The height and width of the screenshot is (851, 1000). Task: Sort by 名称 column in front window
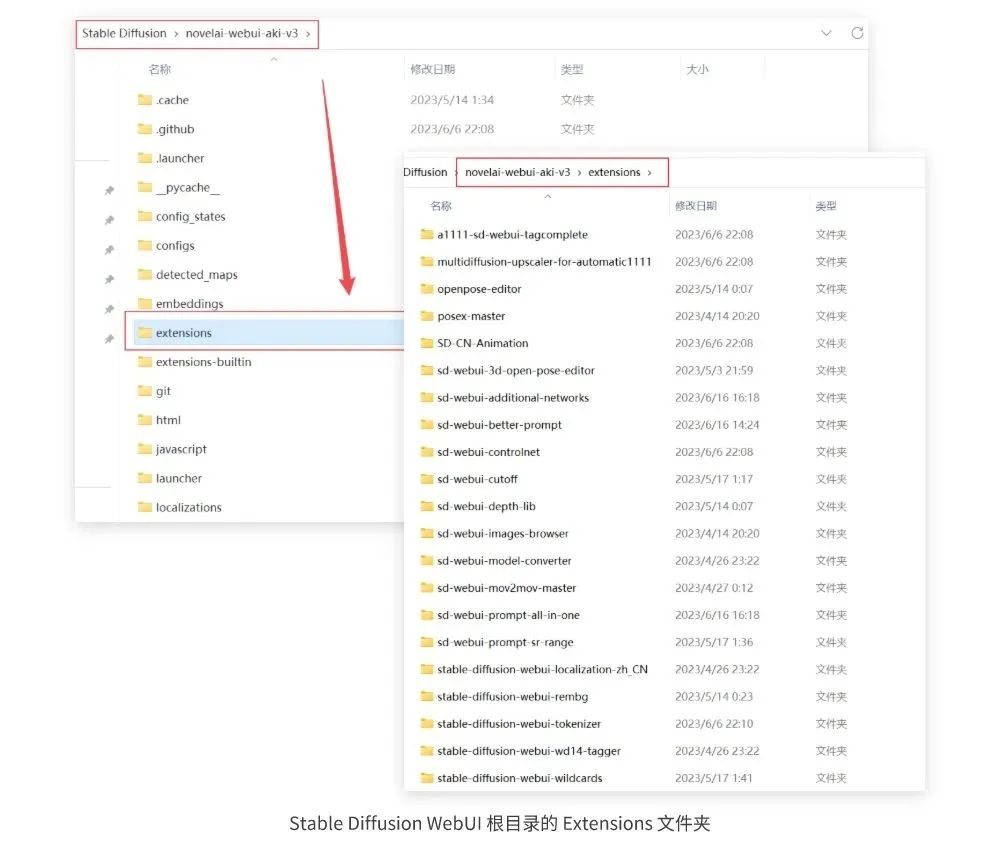[441, 206]
